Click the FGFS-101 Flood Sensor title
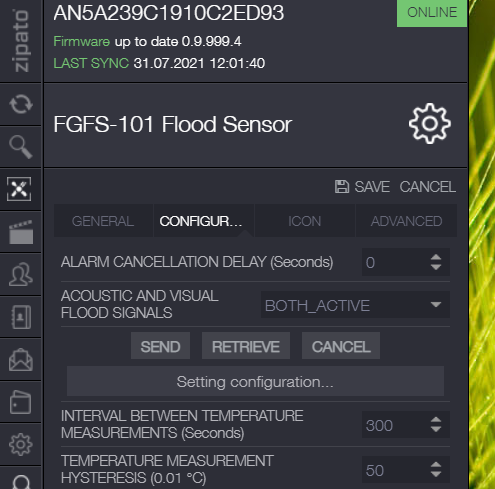The image size is (495, 489). [173, 124]
